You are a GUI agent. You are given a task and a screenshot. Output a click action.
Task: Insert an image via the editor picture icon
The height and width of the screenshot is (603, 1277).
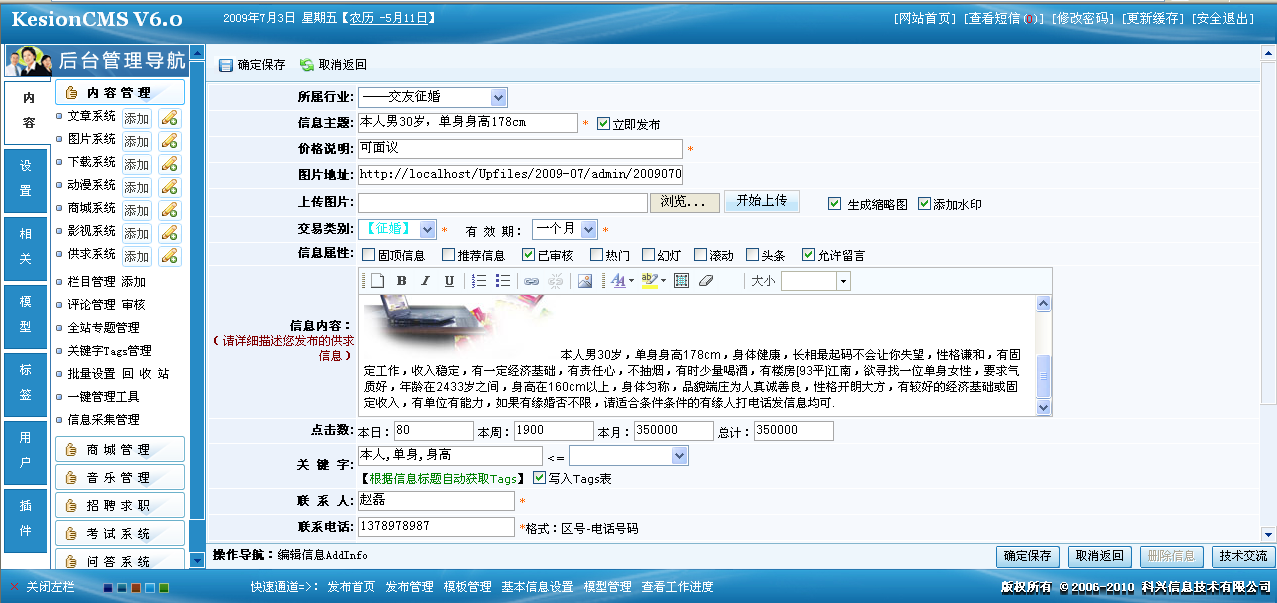coord(584,283)
